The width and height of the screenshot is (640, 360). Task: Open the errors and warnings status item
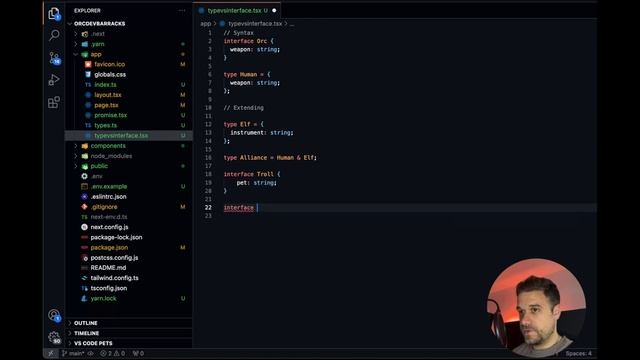pos(113,353)
